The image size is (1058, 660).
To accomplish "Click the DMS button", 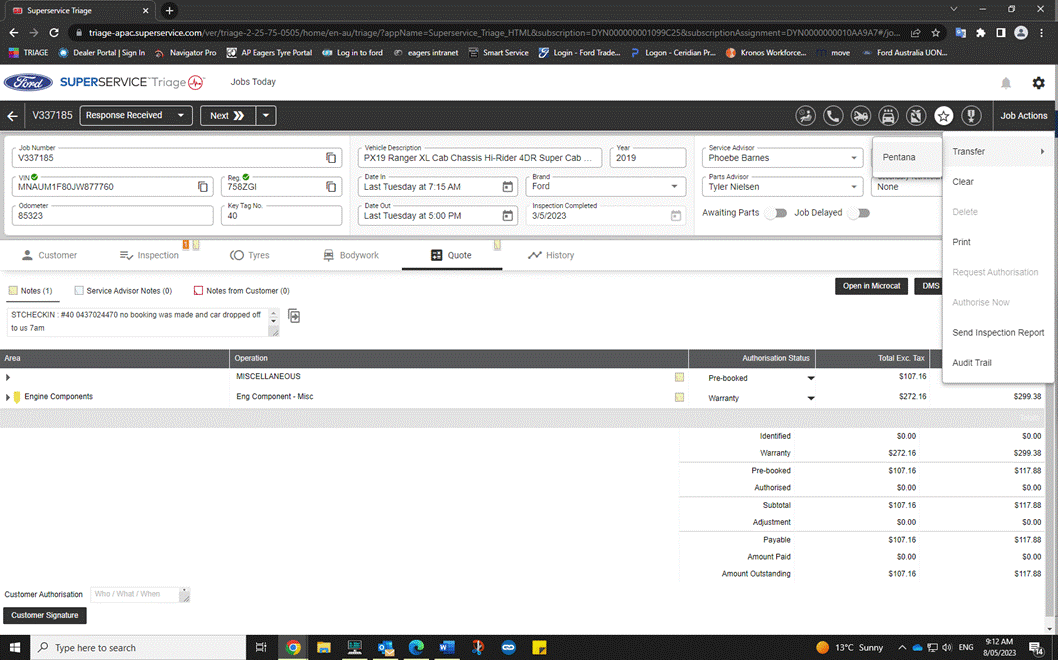I will [930, 286].
